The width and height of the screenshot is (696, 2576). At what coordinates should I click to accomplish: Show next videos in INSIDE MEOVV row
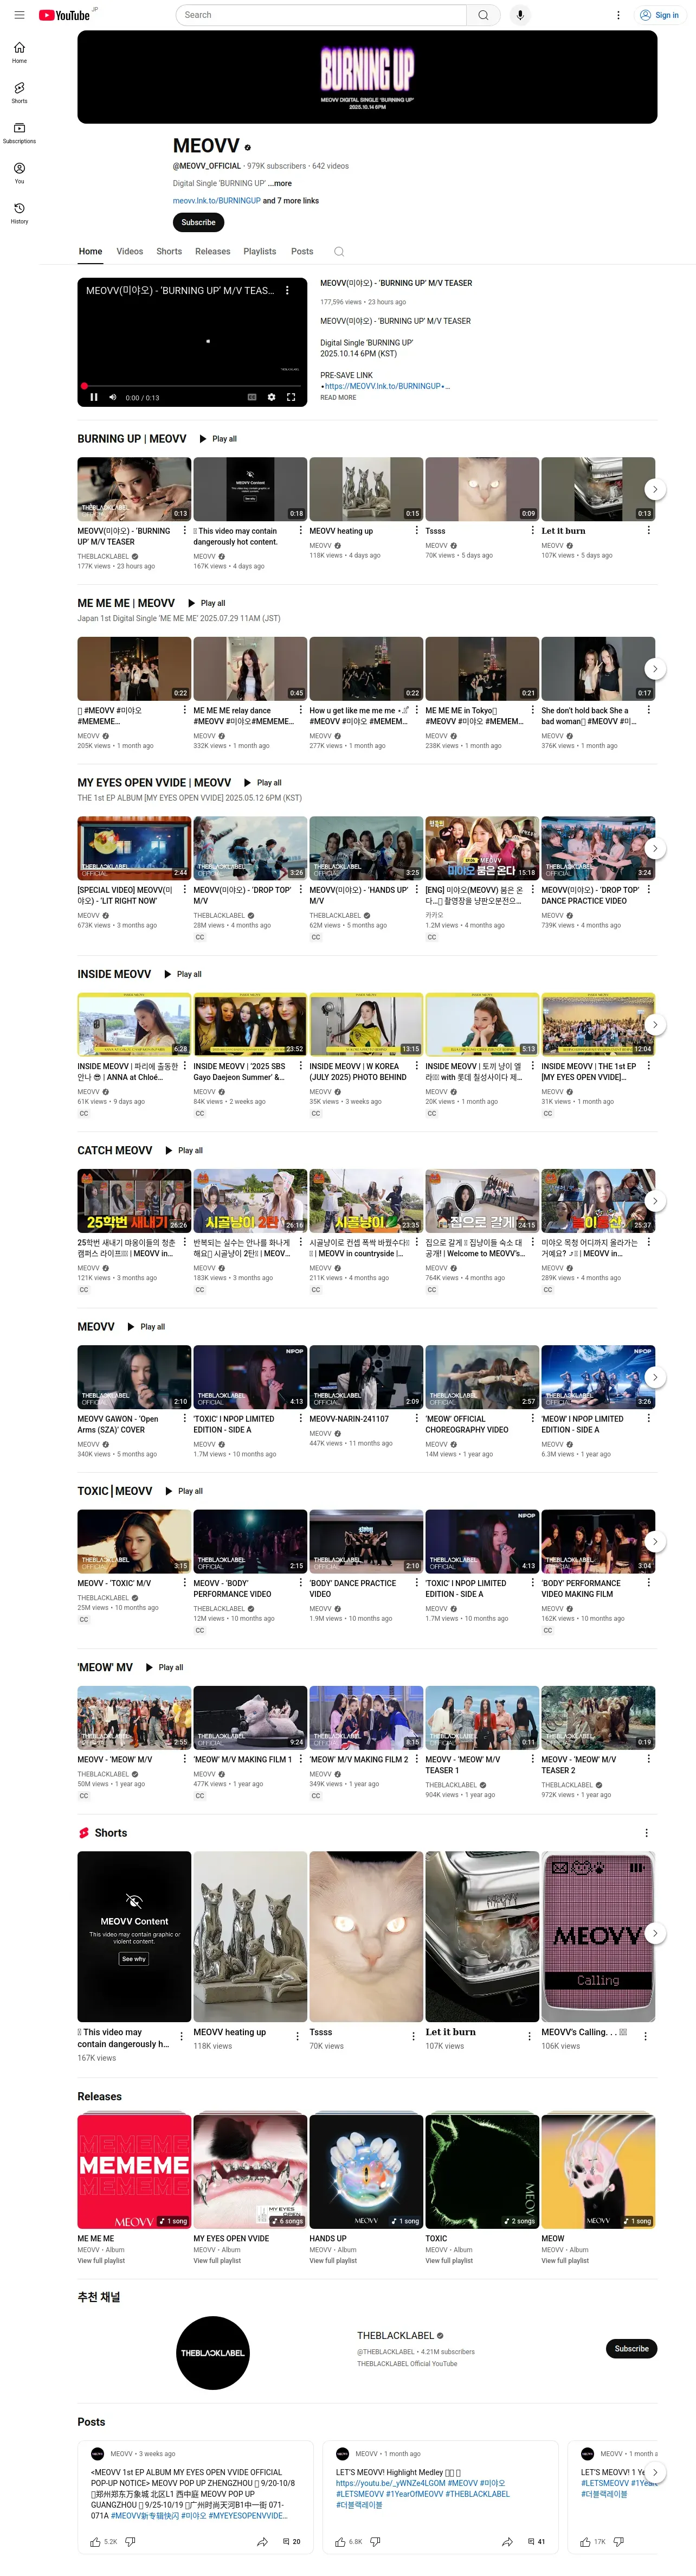coord(654,1024)
